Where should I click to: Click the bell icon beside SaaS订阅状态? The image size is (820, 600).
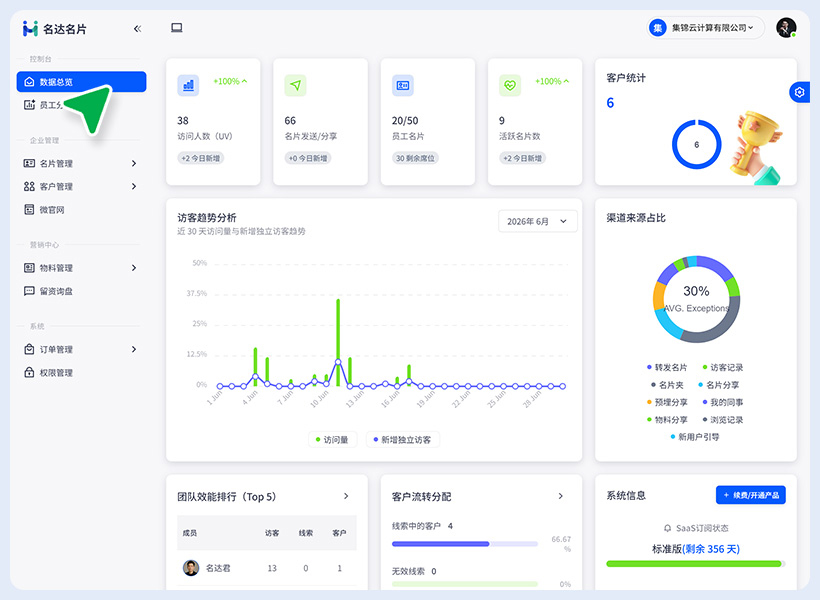667,528
